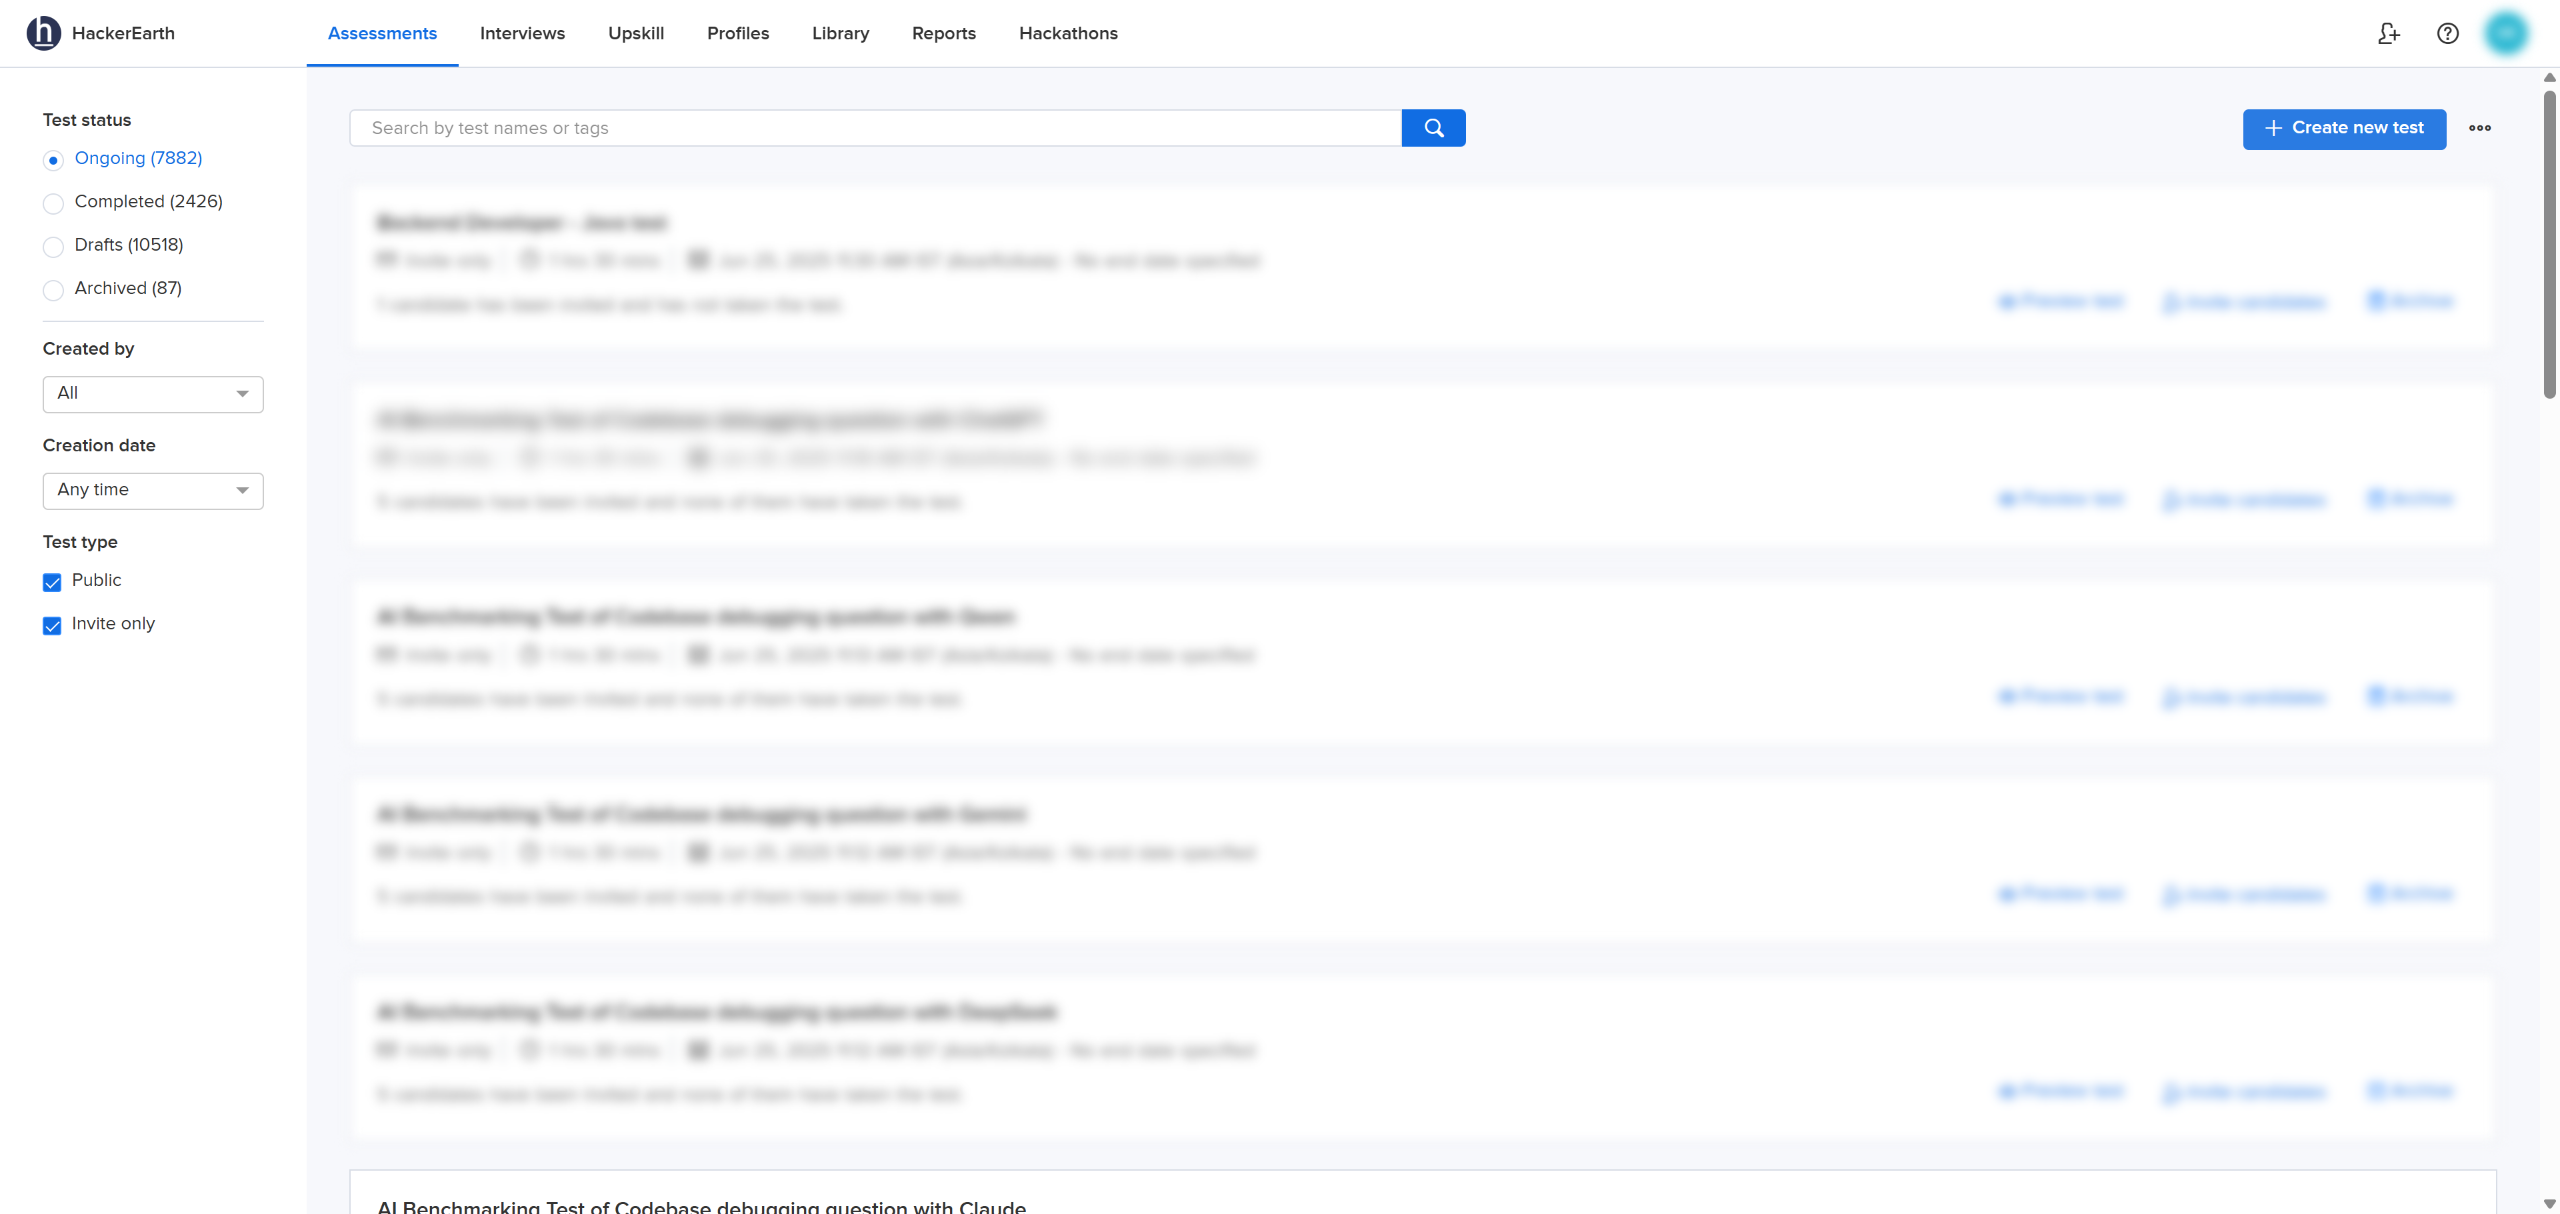Image resolution: width=2560 pixels, height=1214 pixels.
Task: Select Archived (87) test status
Action: (x=54, y=290)
